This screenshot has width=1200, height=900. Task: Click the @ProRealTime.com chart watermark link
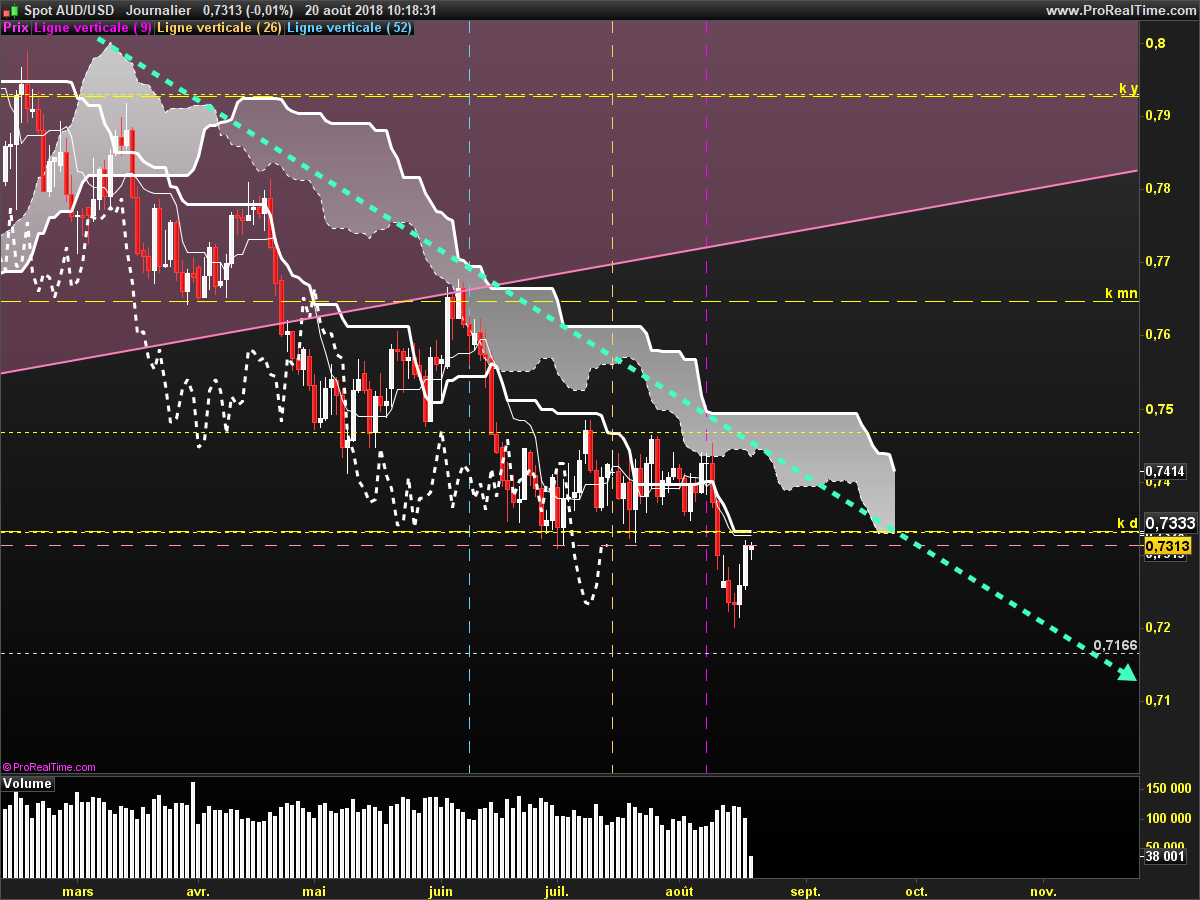point(50,767)
